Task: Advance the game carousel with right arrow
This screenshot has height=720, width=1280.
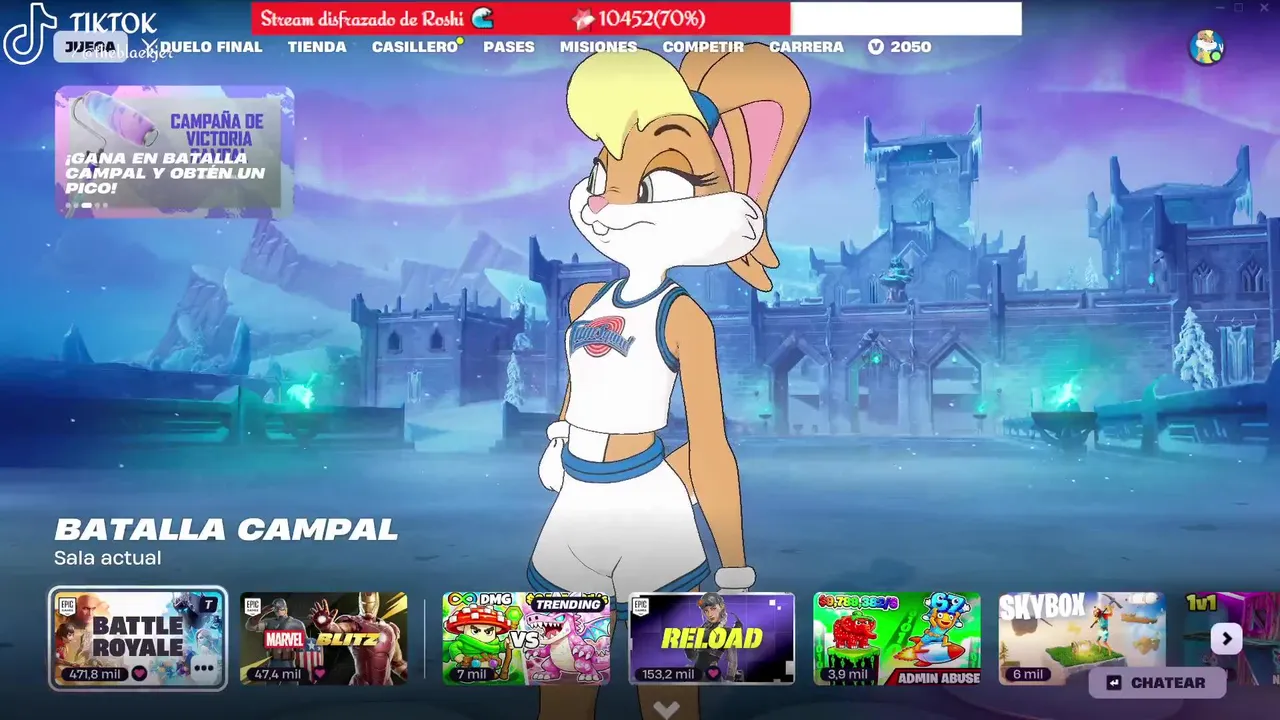Action: (1226, 638)
